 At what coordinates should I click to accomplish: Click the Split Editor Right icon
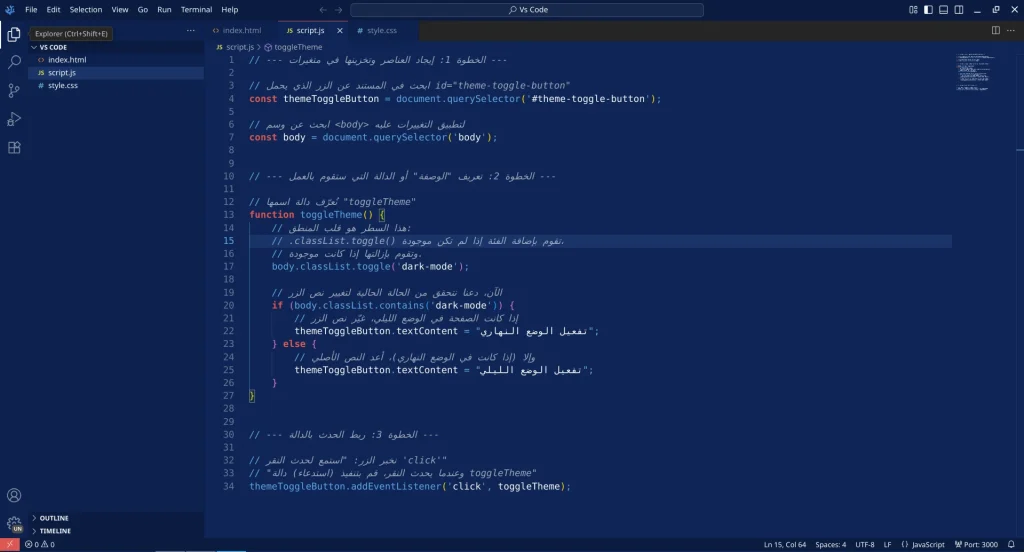[995, 30]
